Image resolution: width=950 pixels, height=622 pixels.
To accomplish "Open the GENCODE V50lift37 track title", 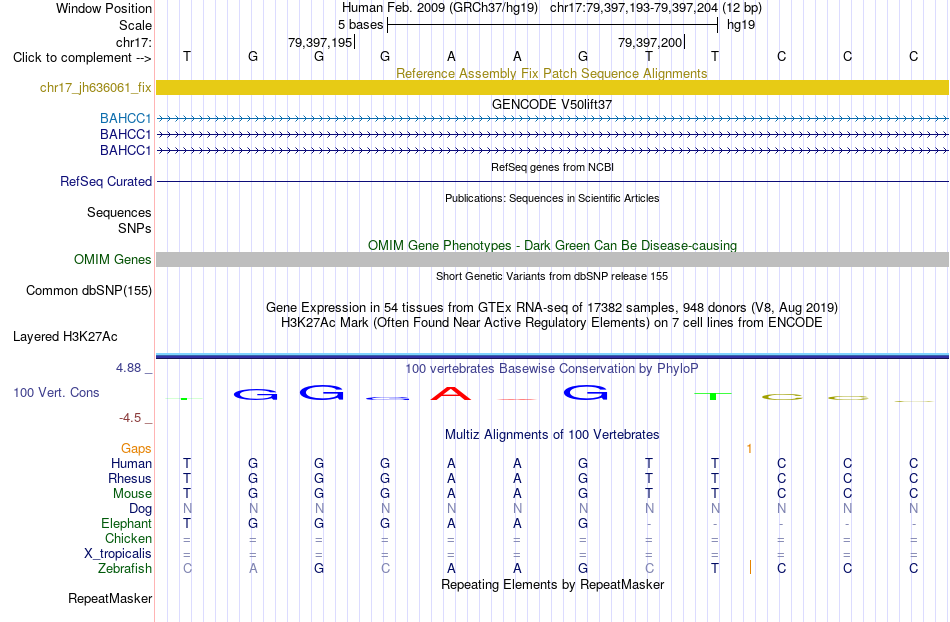I will coord(551,104).
